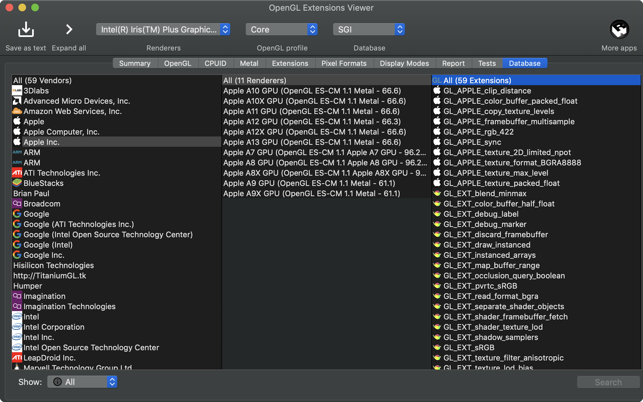Viewport: 643px width, 402px height.
Task: Select the Apple A8X GPU renderer row
Action: pos(326,173)
